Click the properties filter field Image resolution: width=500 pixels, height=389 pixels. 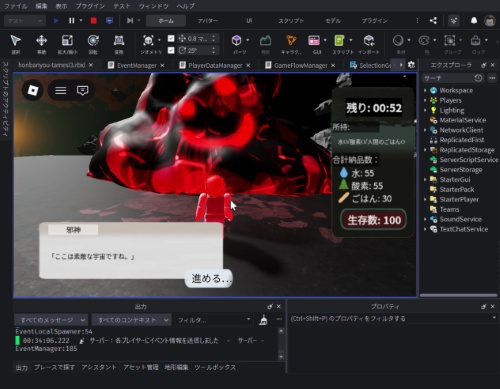point(392,319)
